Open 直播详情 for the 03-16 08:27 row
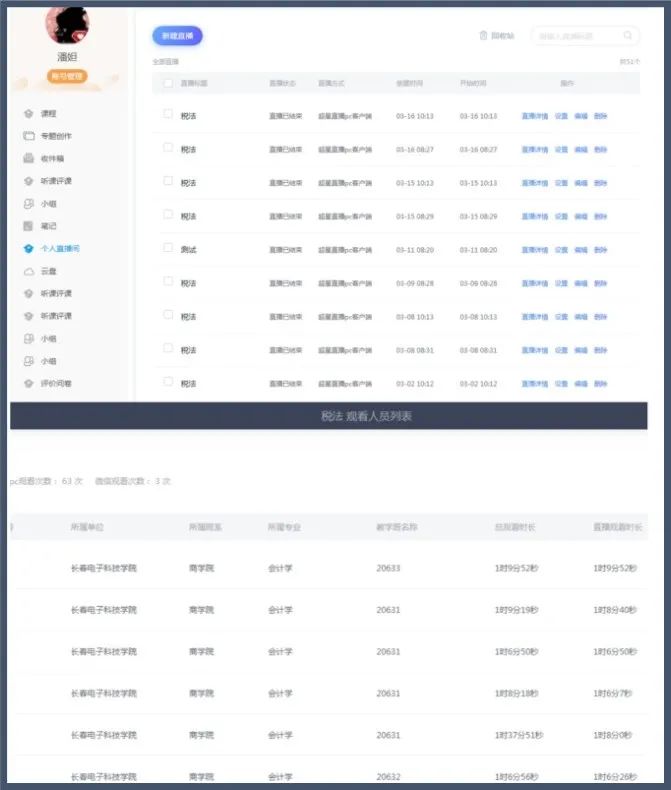 (x=534, y=150)
